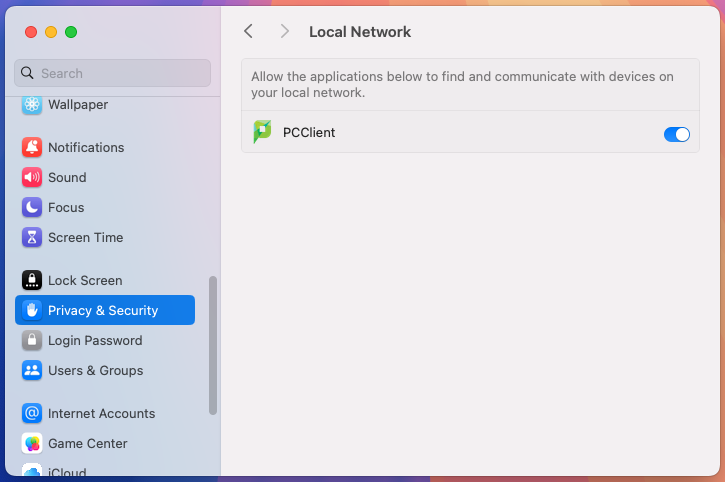
Task: Click the sidebar scrollbar
Action: coord(213,345)
